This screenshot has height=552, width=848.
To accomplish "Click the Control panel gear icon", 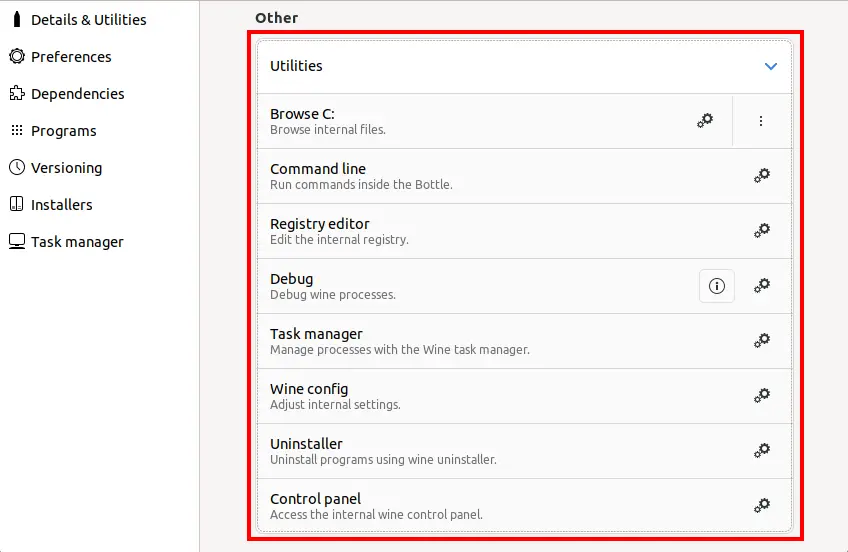I will (x=762, y=506).
